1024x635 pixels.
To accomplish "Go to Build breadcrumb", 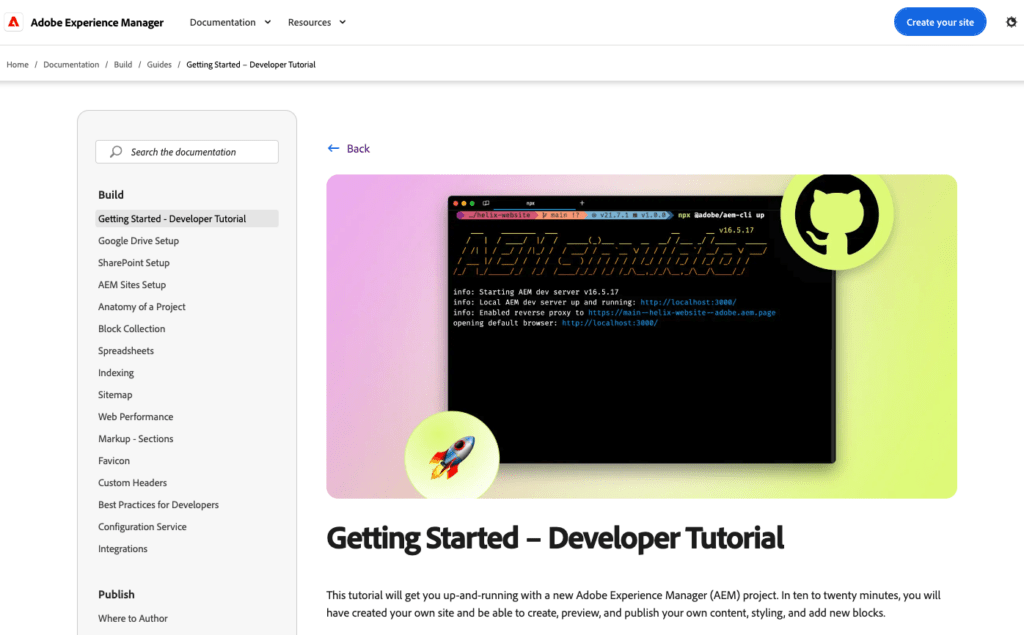I will click(123, 65).
